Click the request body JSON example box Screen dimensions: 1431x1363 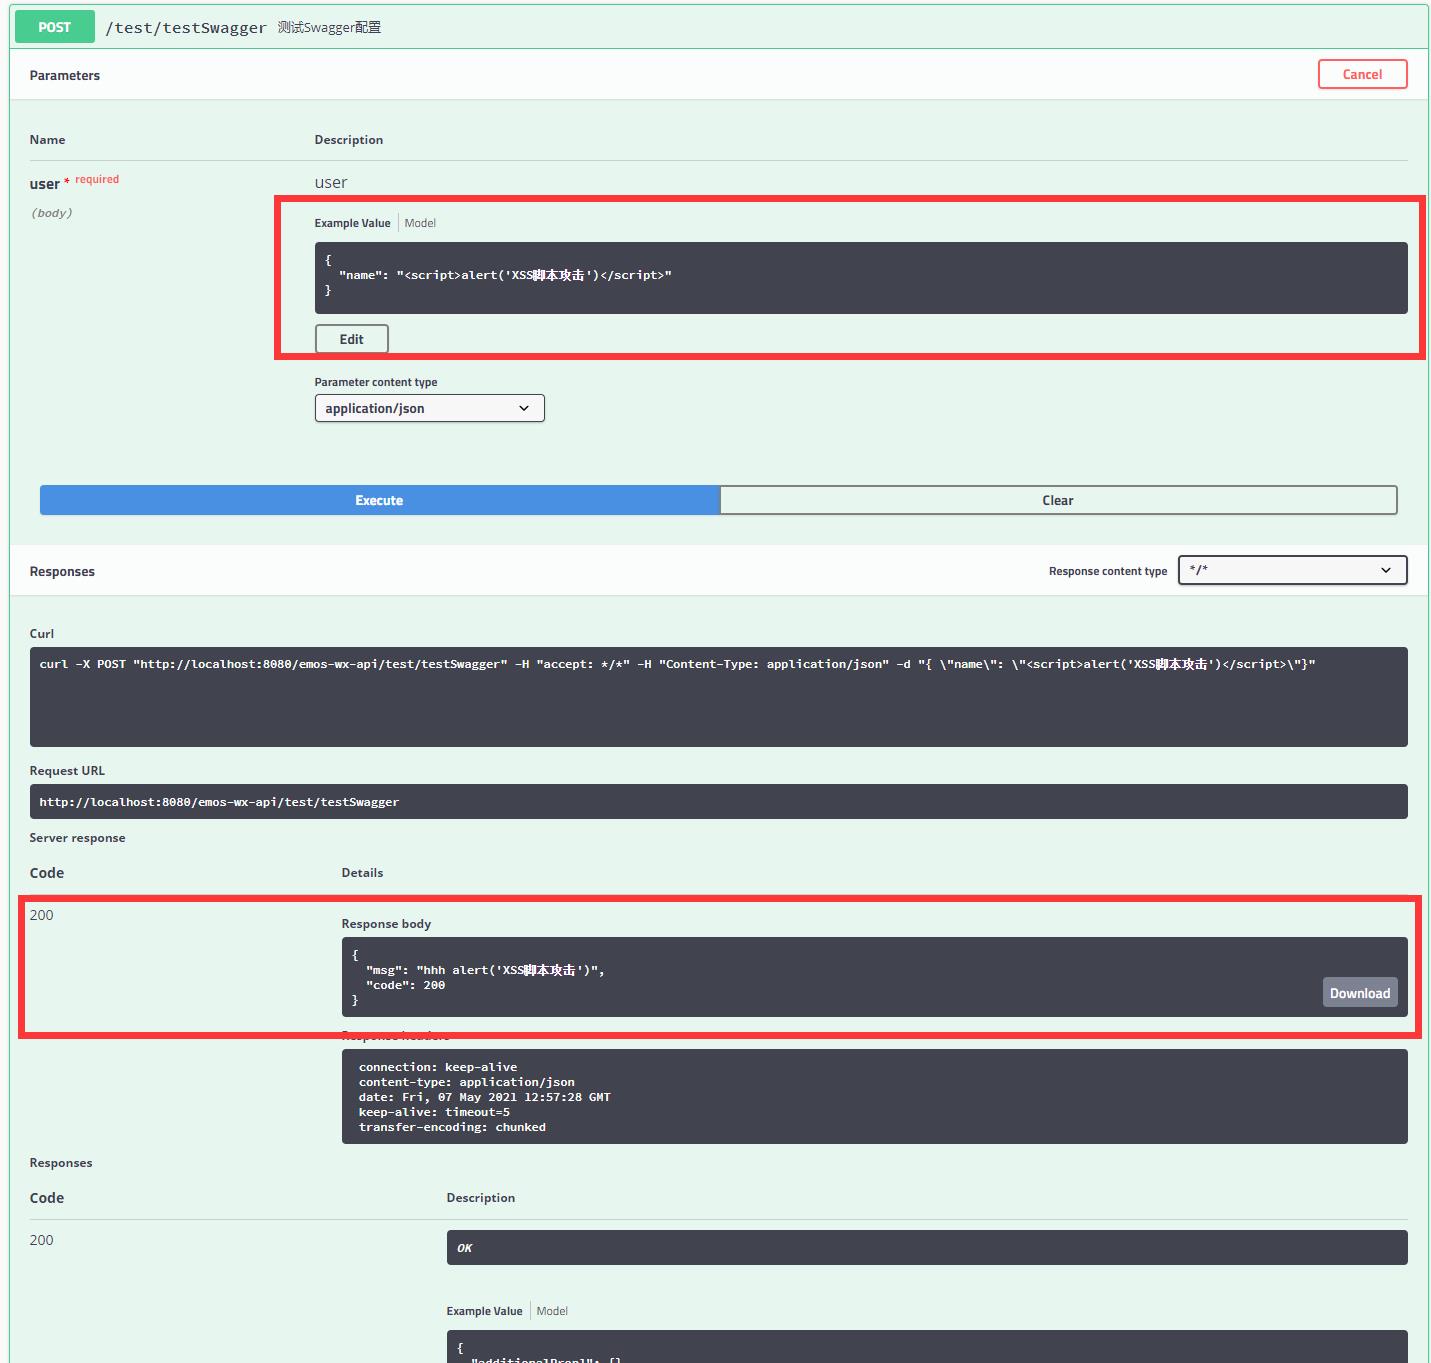pos(861,278)
